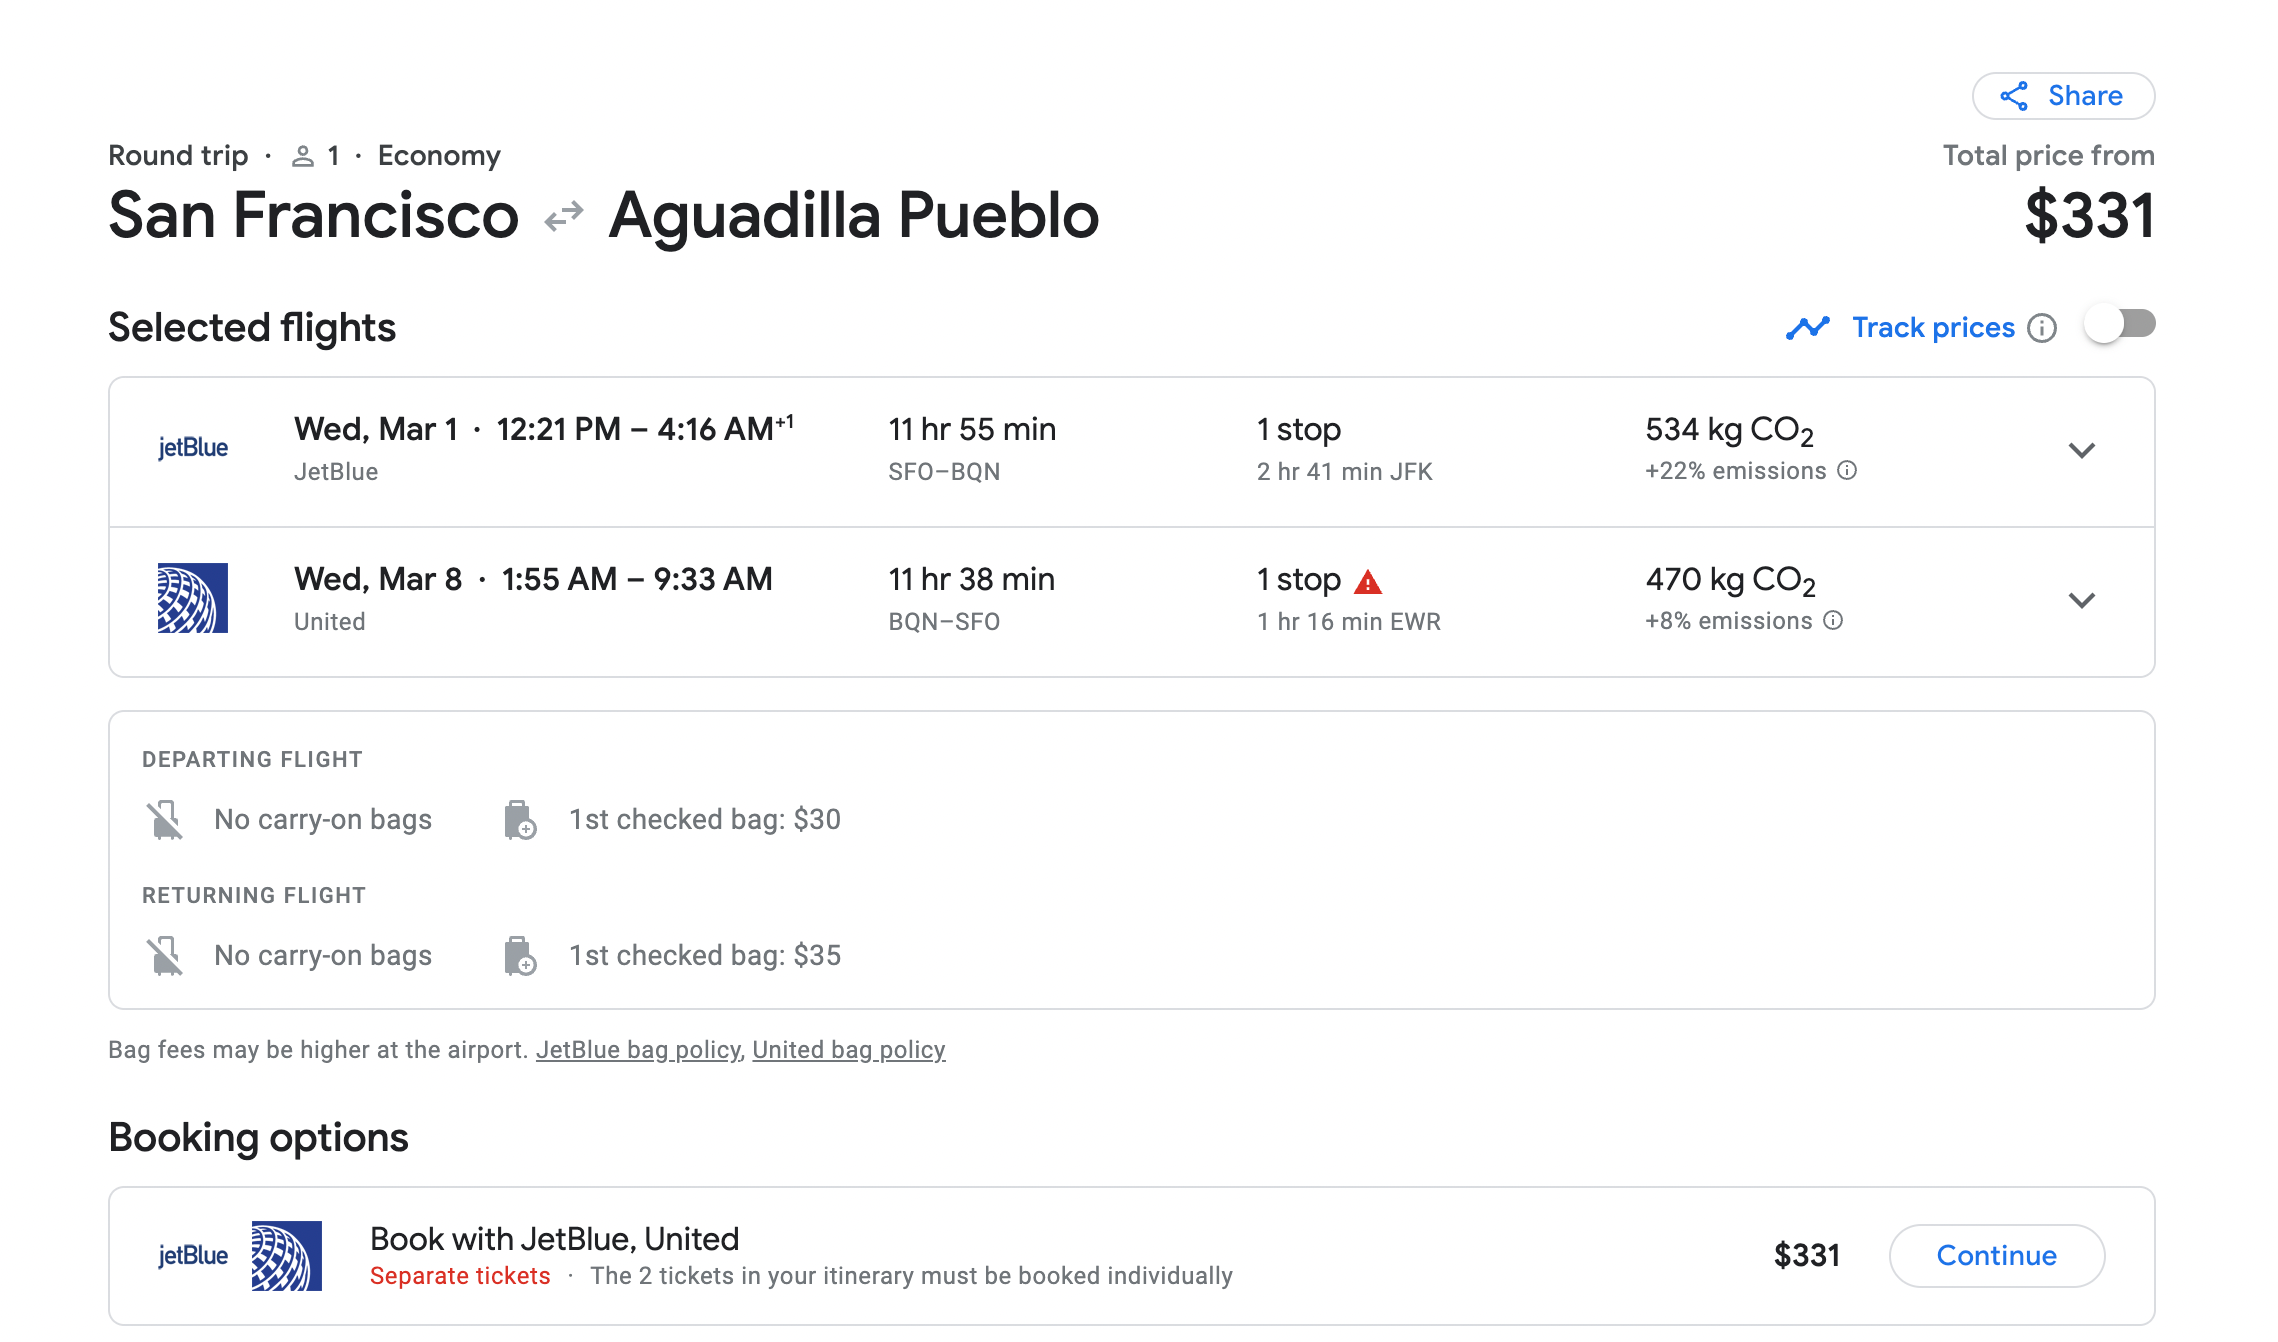Click the departing flight checked bag icon
This screenshot has height=1342, width=2278.
pos(520,820)
